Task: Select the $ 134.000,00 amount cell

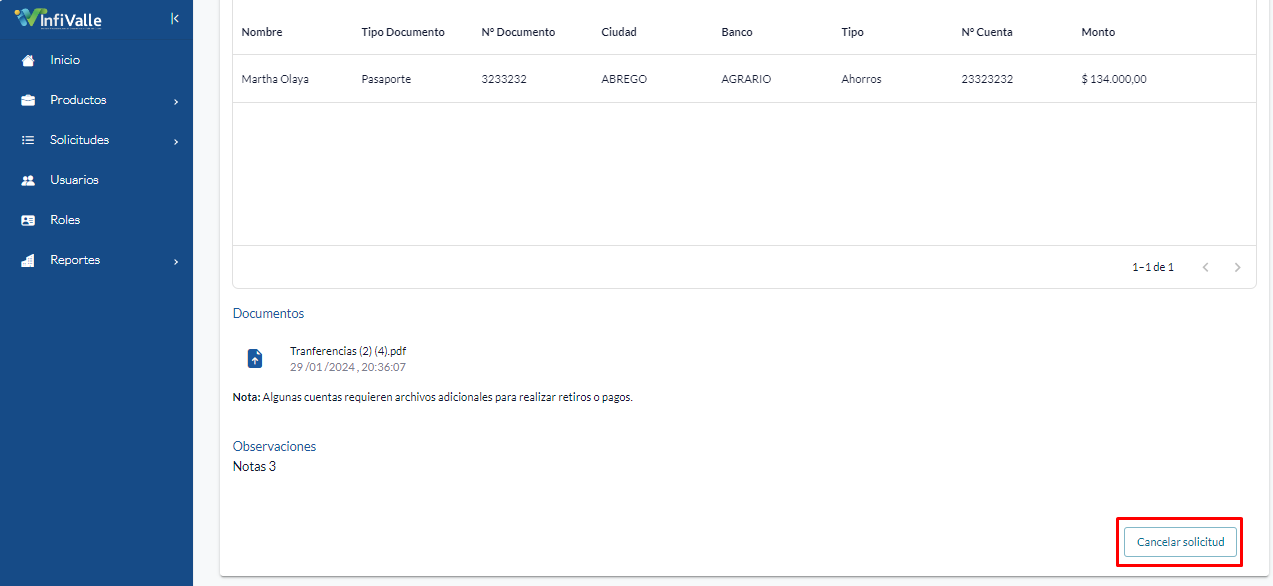Action: pos(1114,79)
